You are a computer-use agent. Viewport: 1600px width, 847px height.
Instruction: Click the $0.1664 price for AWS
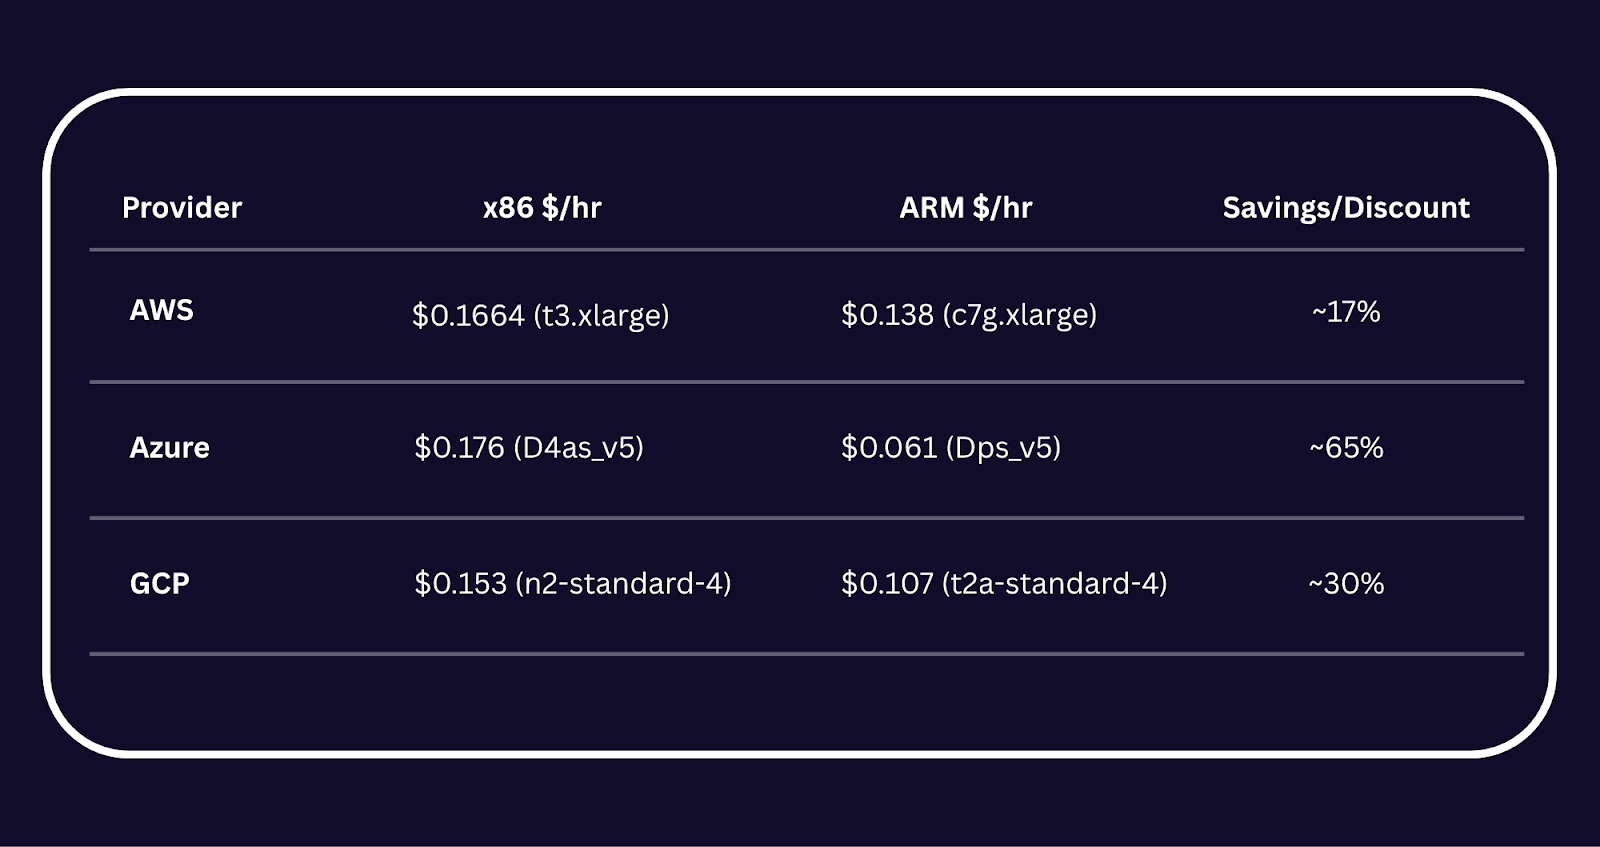(468, 315)
